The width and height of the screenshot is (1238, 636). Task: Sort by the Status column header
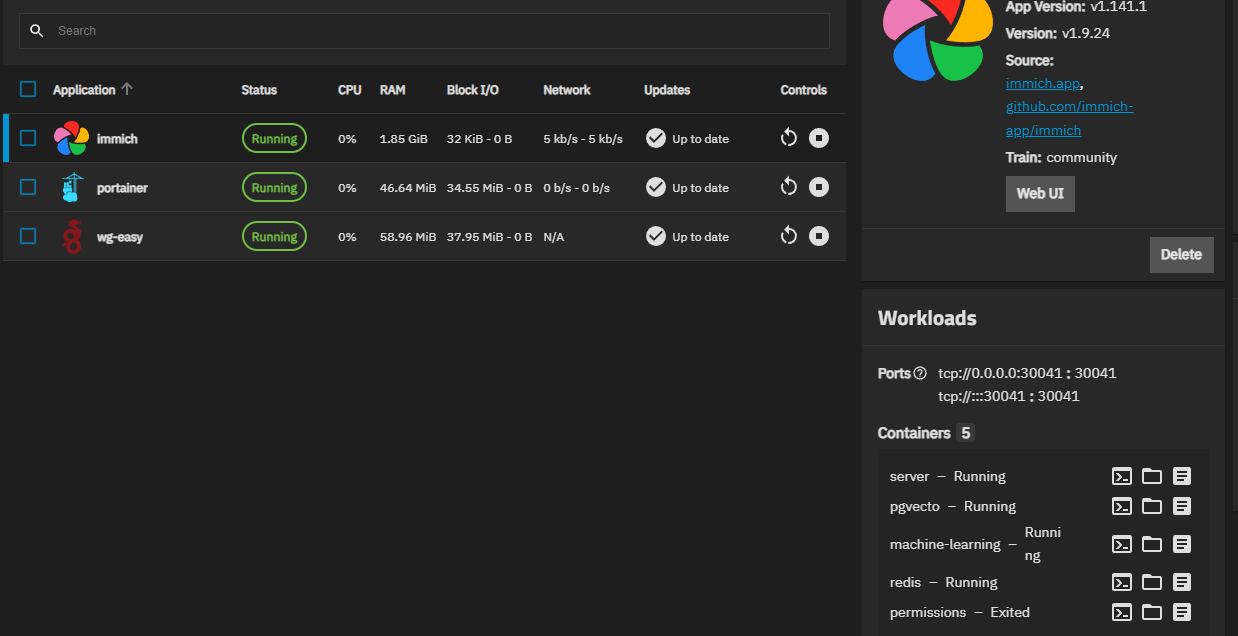pyautogui.click(x=259, y=90)
